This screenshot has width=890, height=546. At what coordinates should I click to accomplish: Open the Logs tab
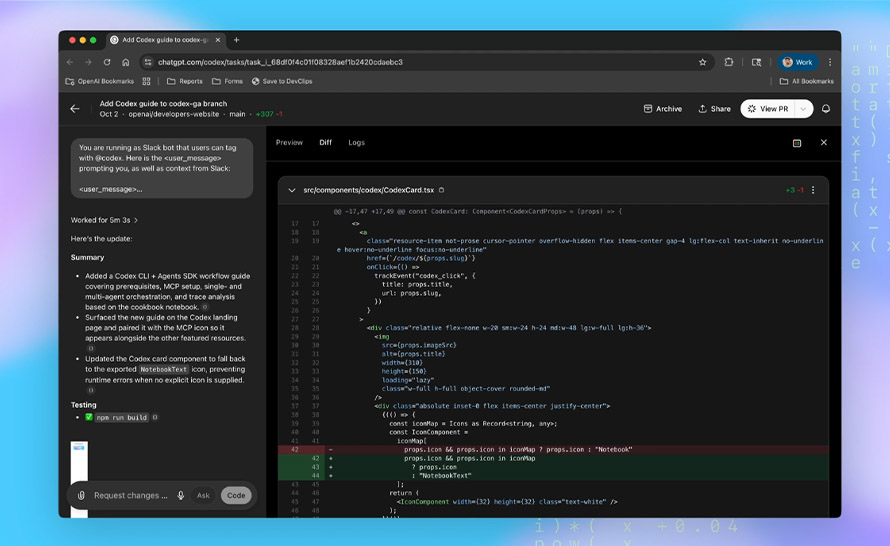point(356,143)
